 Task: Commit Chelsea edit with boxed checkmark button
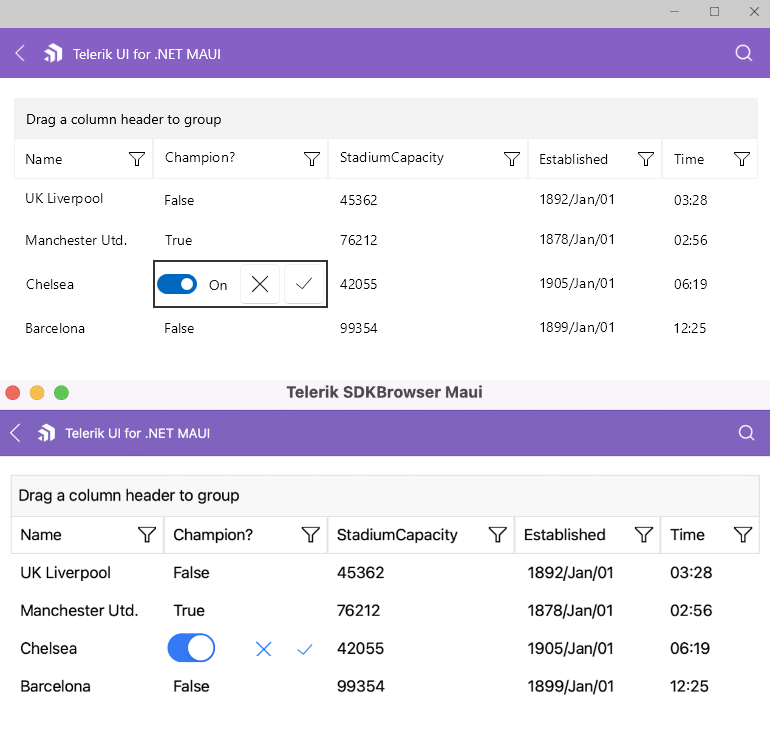[304, 284]
